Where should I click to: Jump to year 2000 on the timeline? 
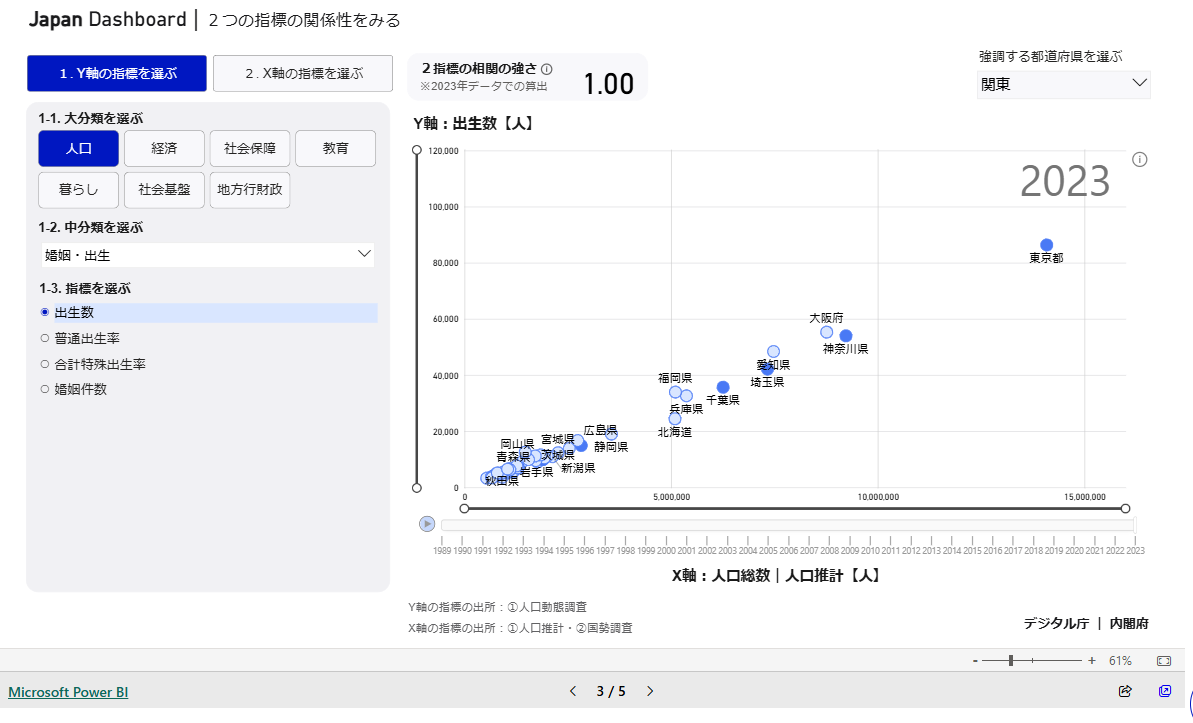click(666, 550)
